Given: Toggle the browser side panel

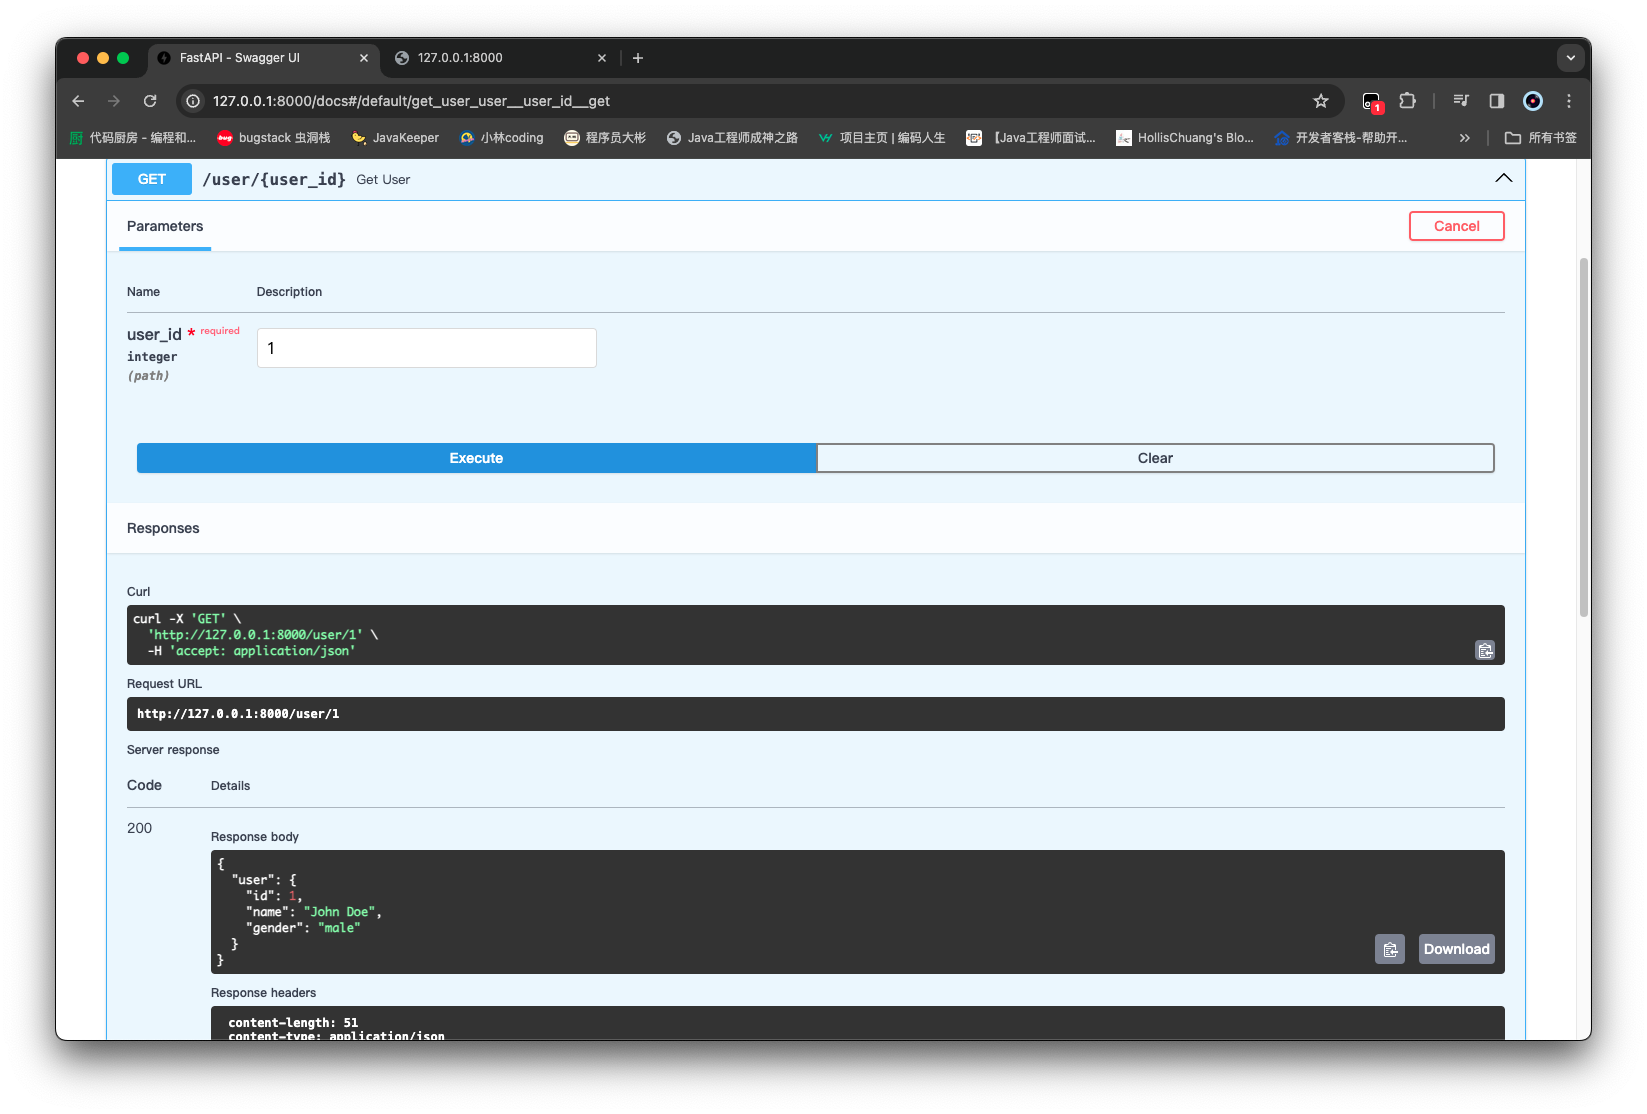Looking at the screenshot, I should coord(1496,101).
